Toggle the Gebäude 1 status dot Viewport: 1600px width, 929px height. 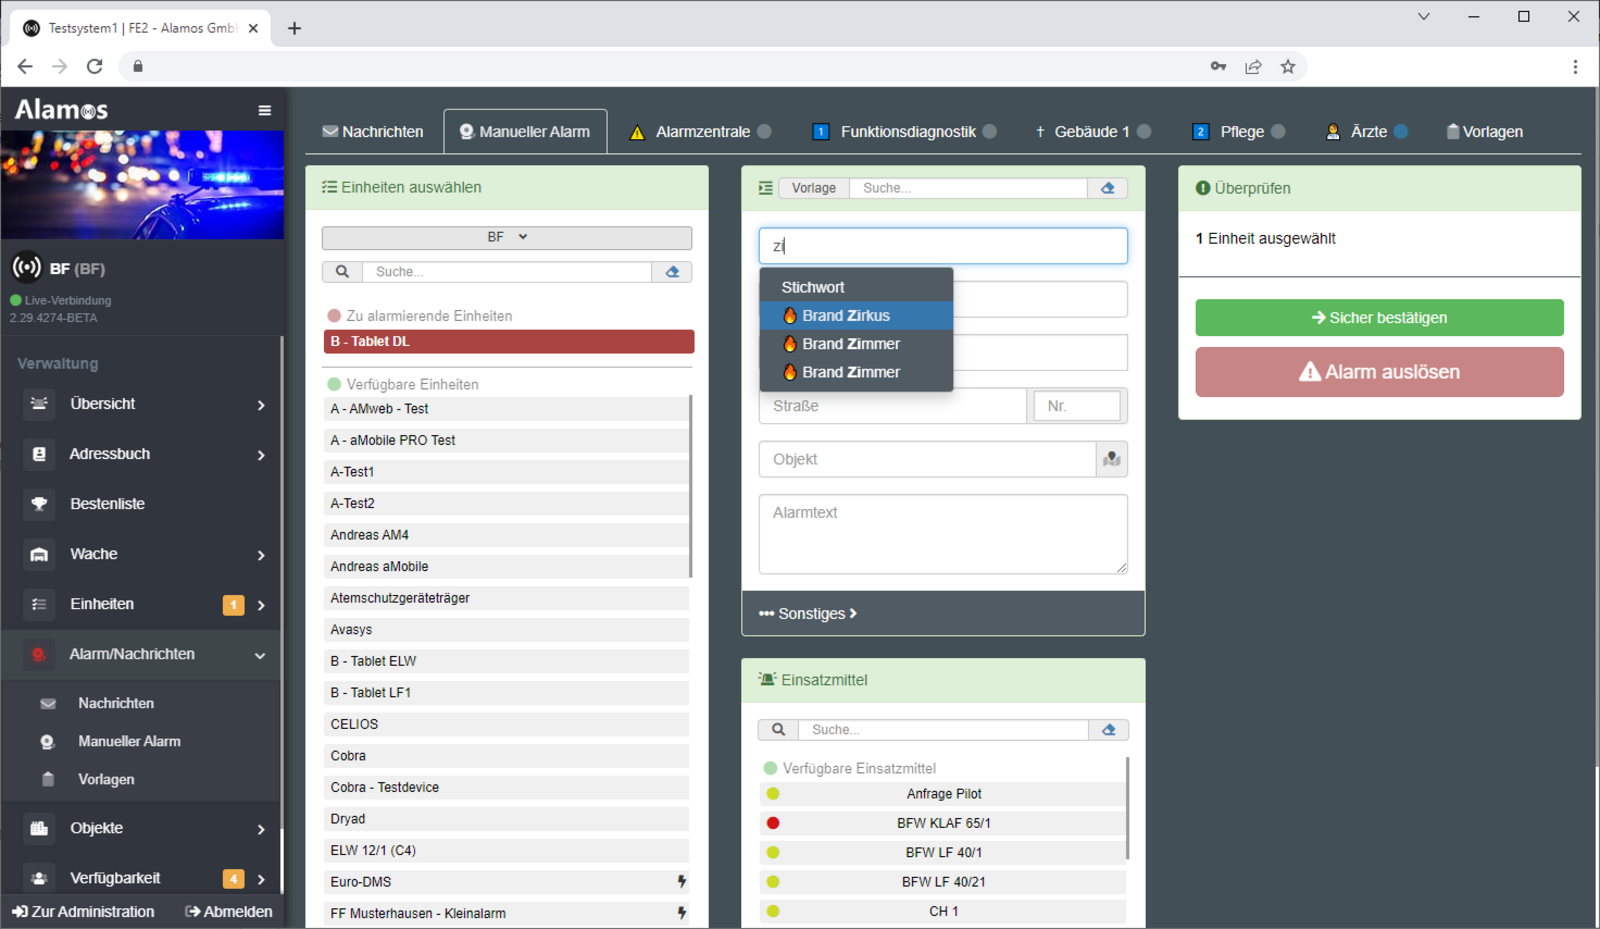point(1144,131)
